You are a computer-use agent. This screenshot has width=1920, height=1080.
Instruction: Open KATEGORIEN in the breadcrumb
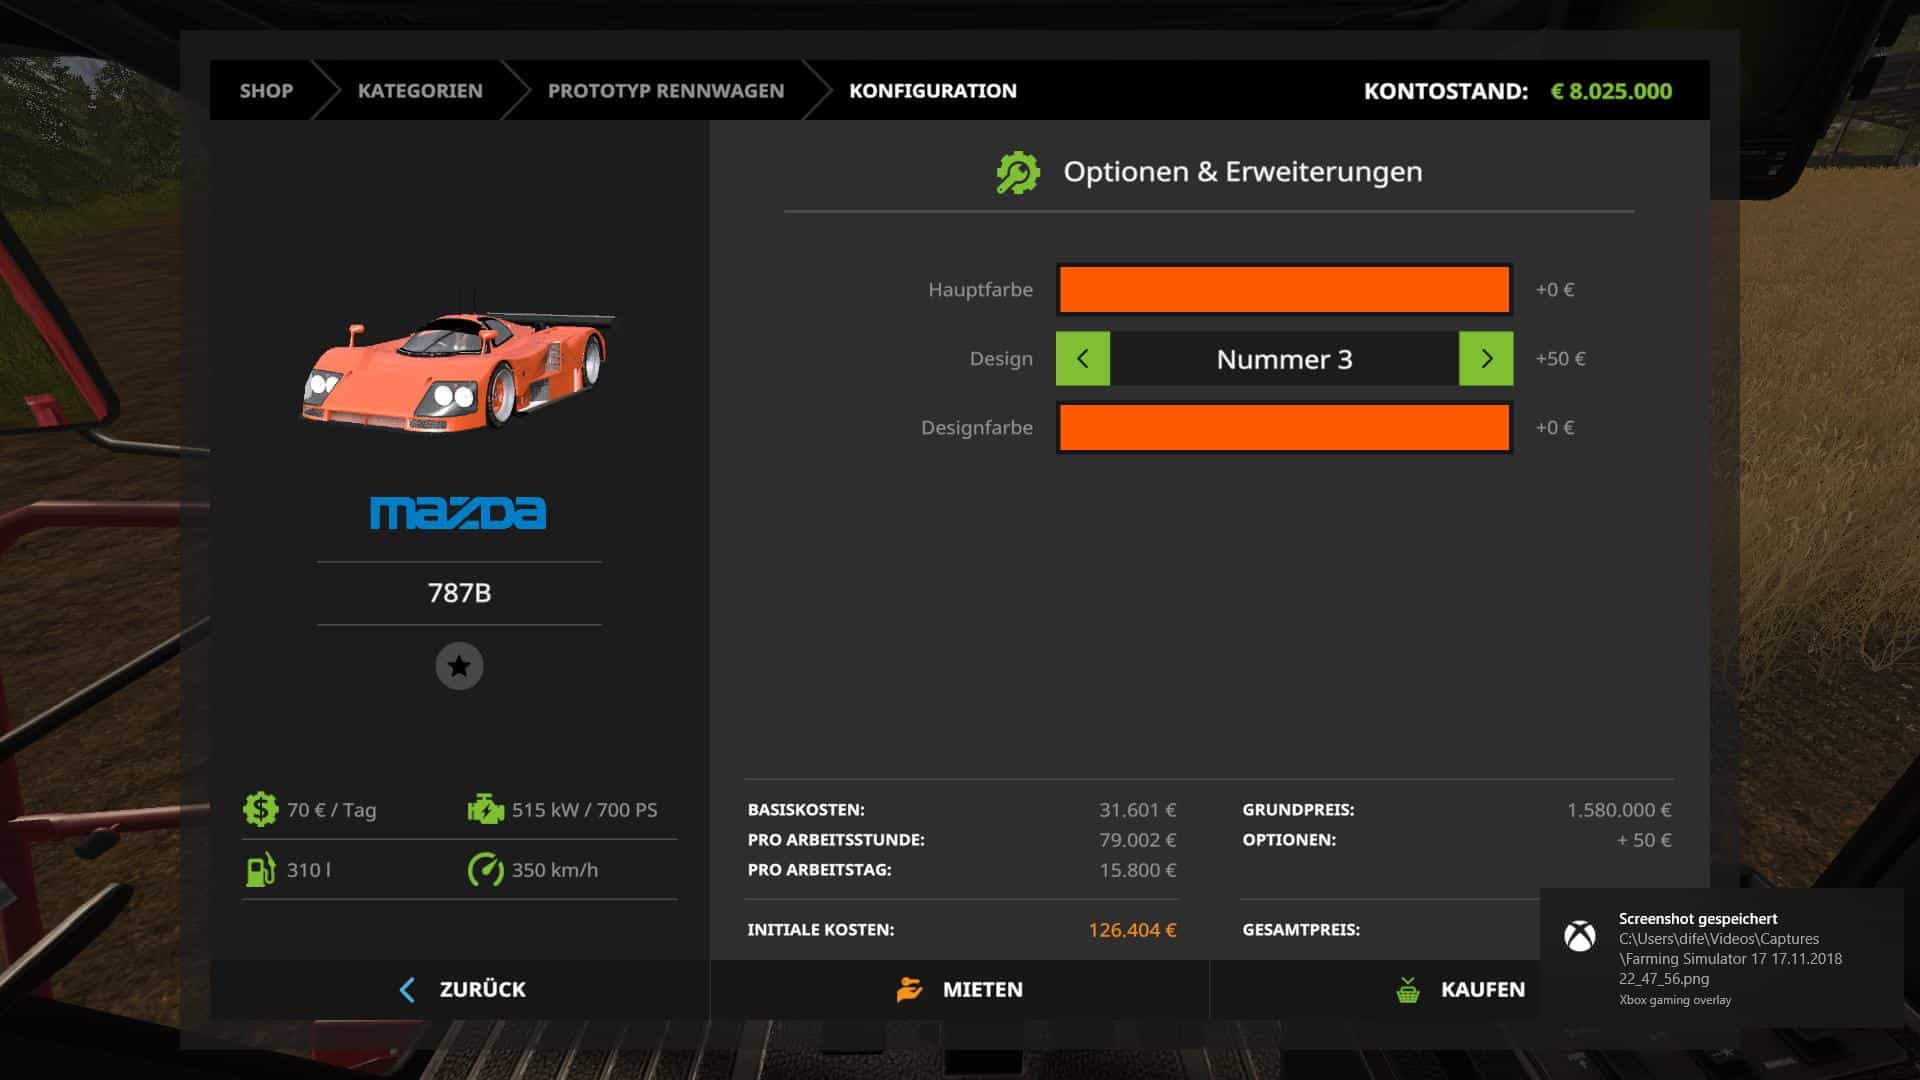click(420, 91)
